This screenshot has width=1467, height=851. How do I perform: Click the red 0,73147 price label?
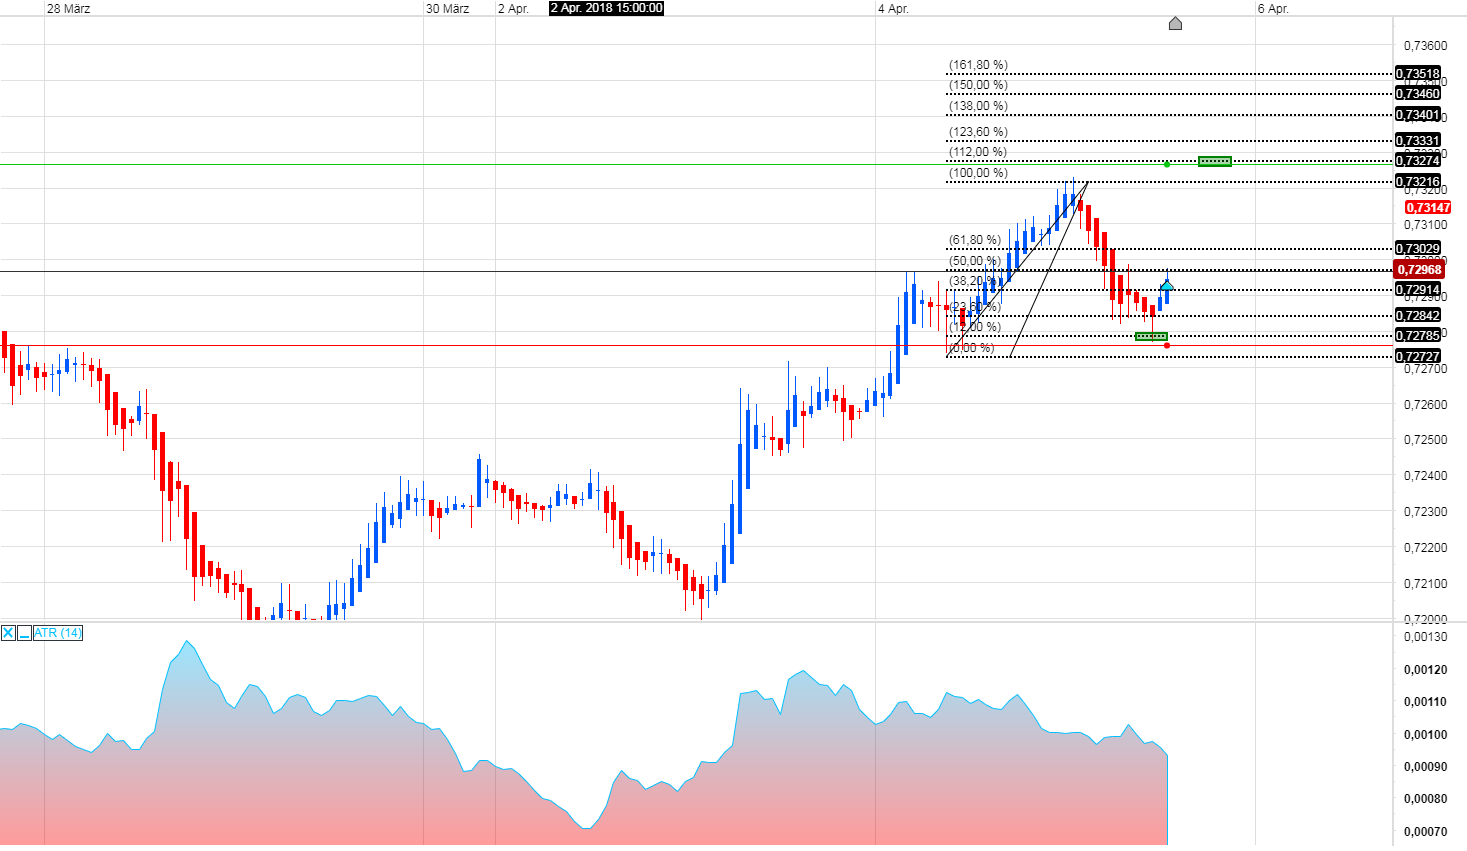(x=1427, y=207)
